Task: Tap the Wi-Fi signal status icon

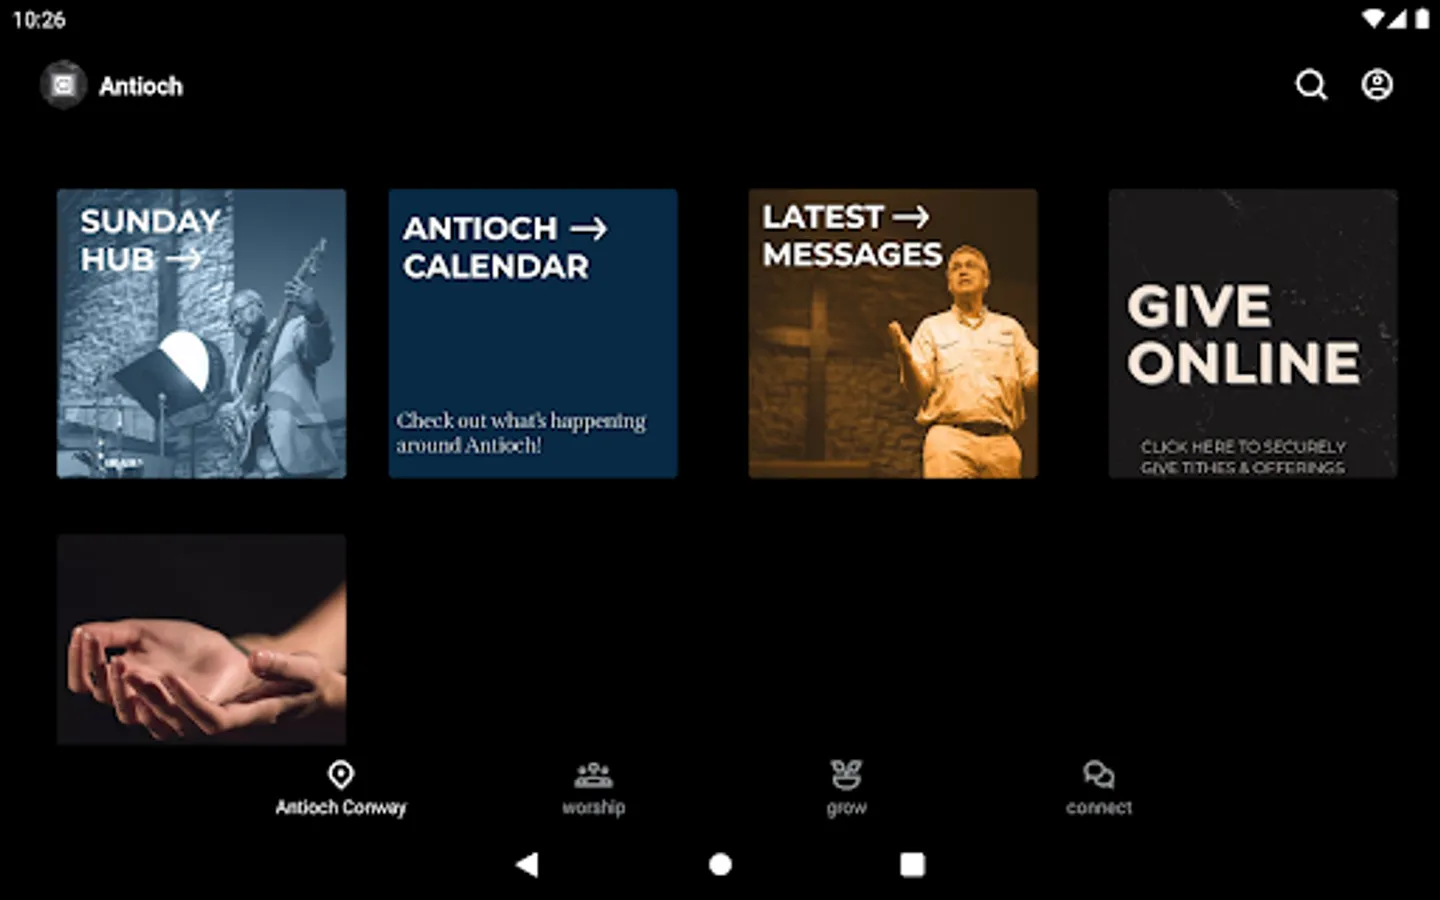Action: pos(1374,19)
